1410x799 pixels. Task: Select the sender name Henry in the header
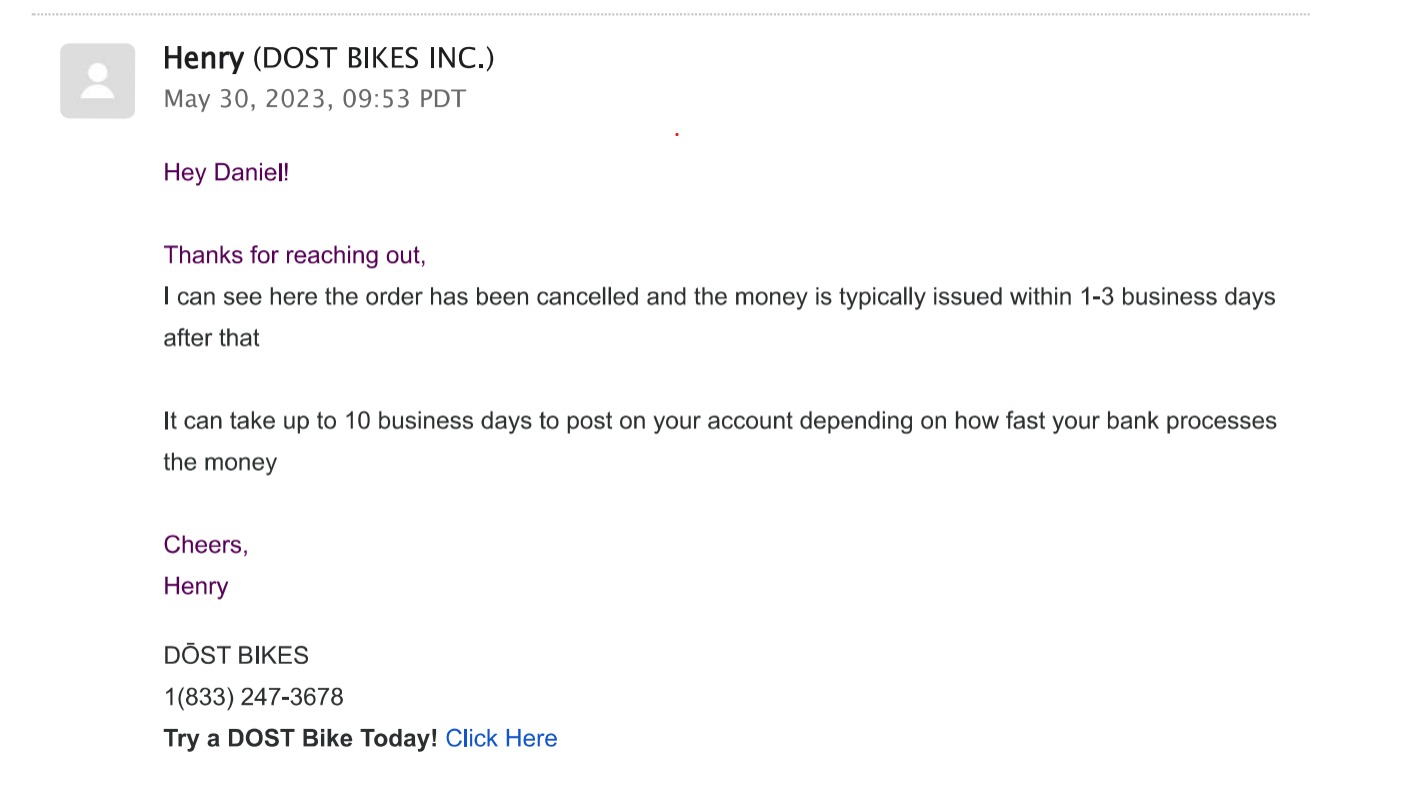[x=203, y=58]
